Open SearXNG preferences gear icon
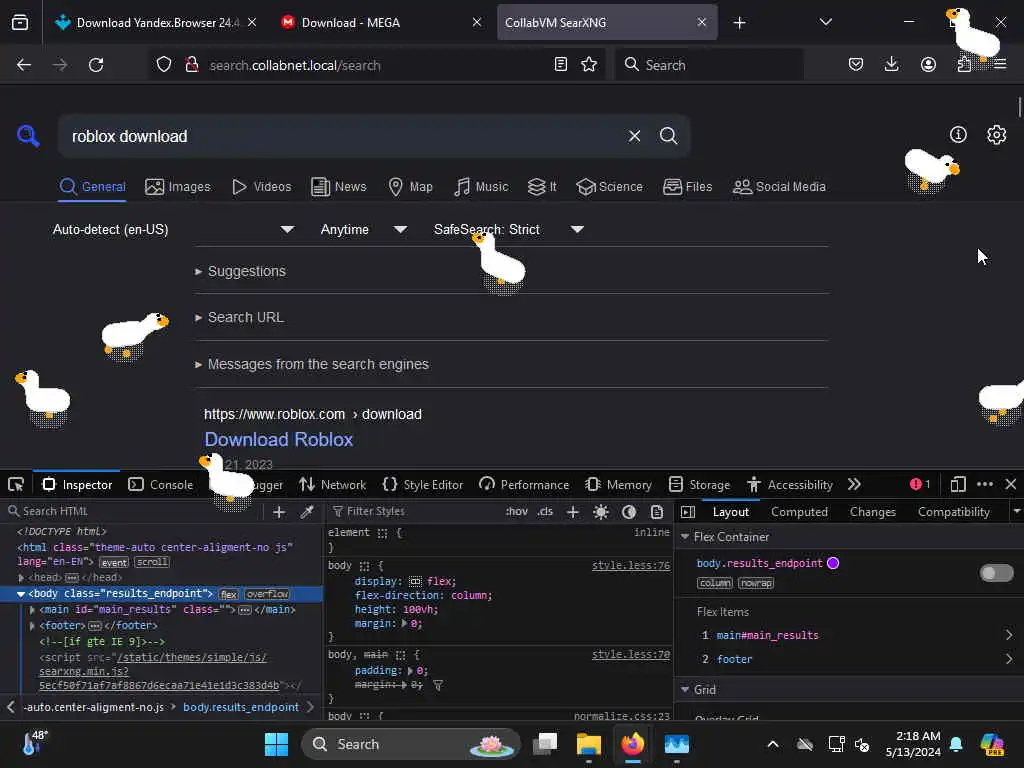This screenshot has height=768, width=1024. pyautogui.click(x=997, y=135)
